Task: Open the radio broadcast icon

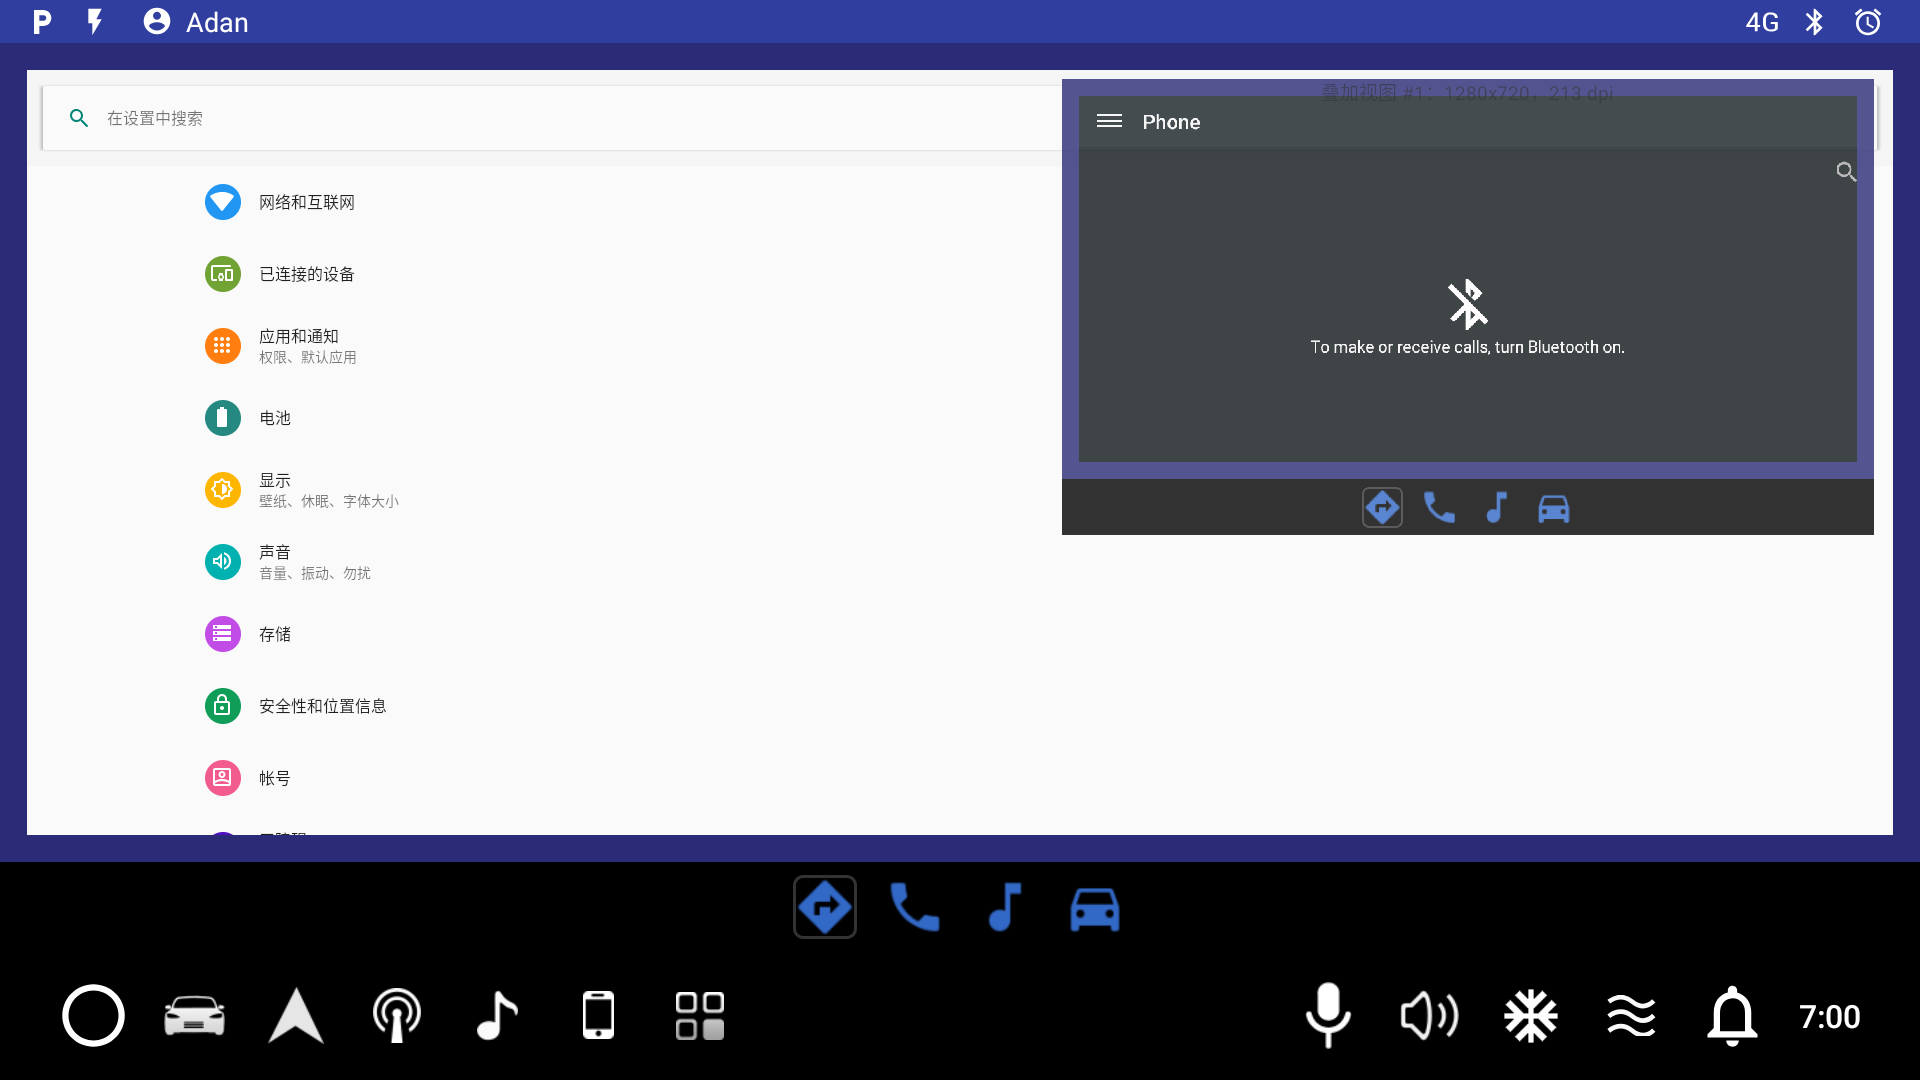Action: coord(396,1015)
